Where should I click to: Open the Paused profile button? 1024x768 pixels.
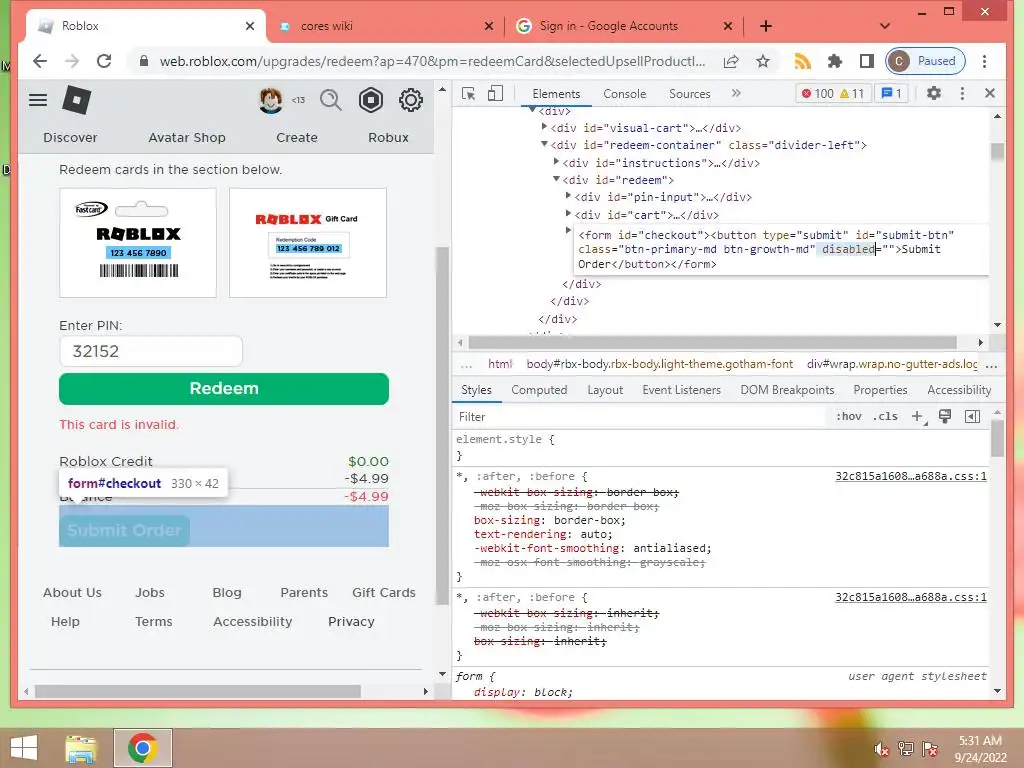point(925,61)
